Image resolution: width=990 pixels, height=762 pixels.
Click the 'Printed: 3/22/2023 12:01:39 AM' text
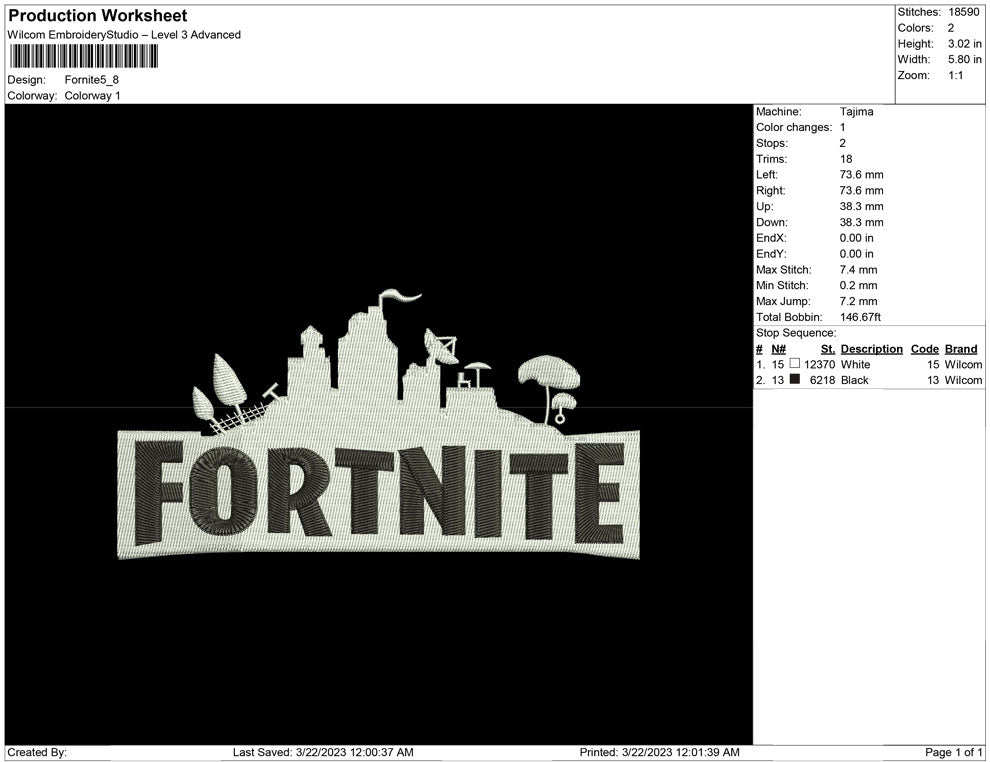660,752
